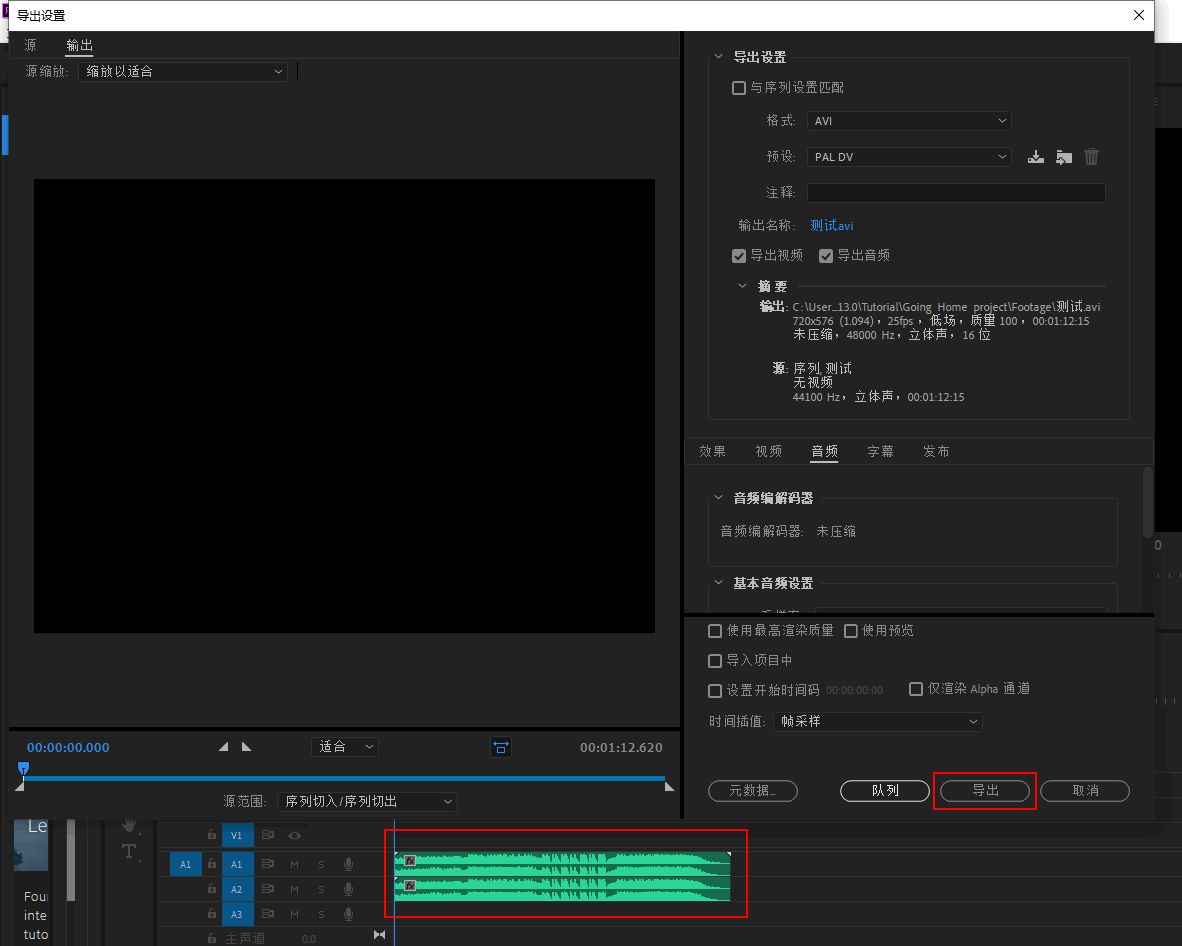Switch to the Publish tab
Screen dimensions: 1182x946
pos(935,452)
